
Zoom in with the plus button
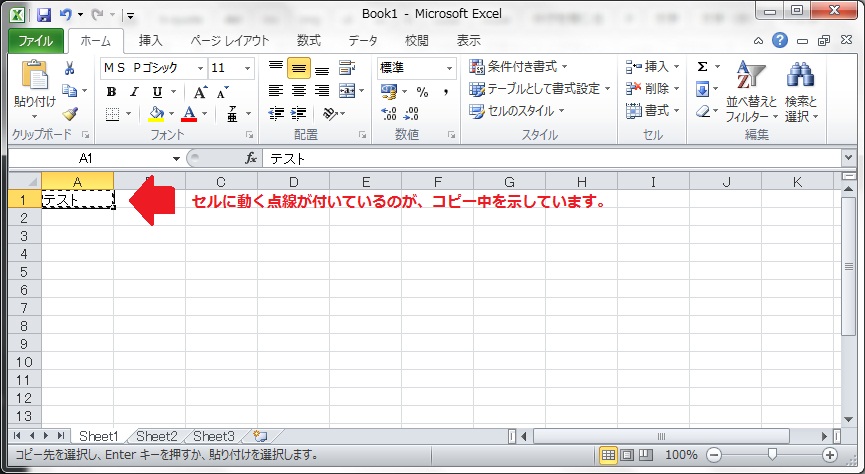(830, 455)
